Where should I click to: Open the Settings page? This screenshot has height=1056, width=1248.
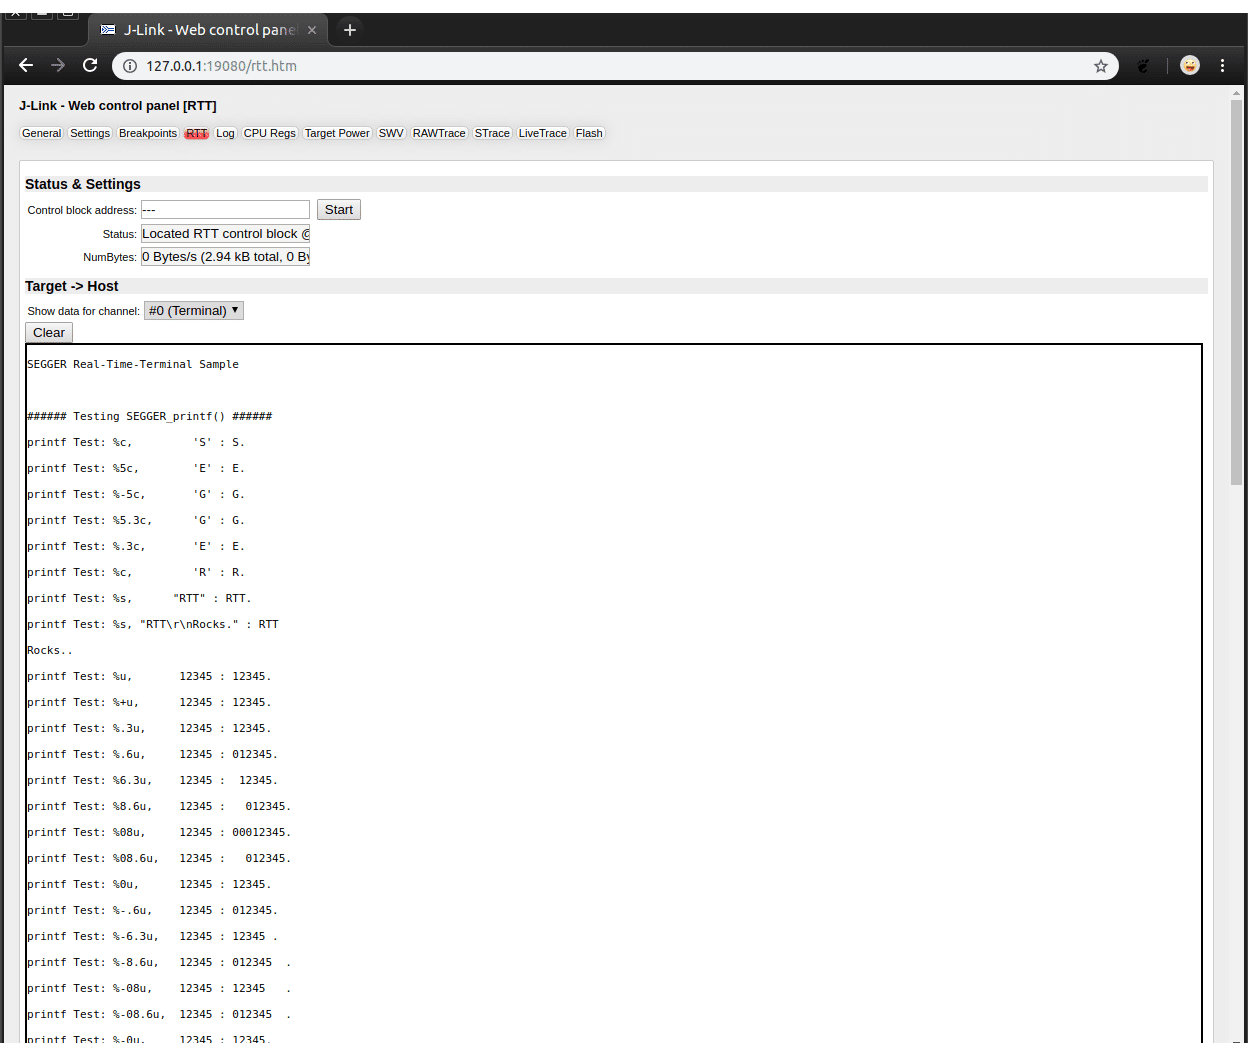pos(90,133)
